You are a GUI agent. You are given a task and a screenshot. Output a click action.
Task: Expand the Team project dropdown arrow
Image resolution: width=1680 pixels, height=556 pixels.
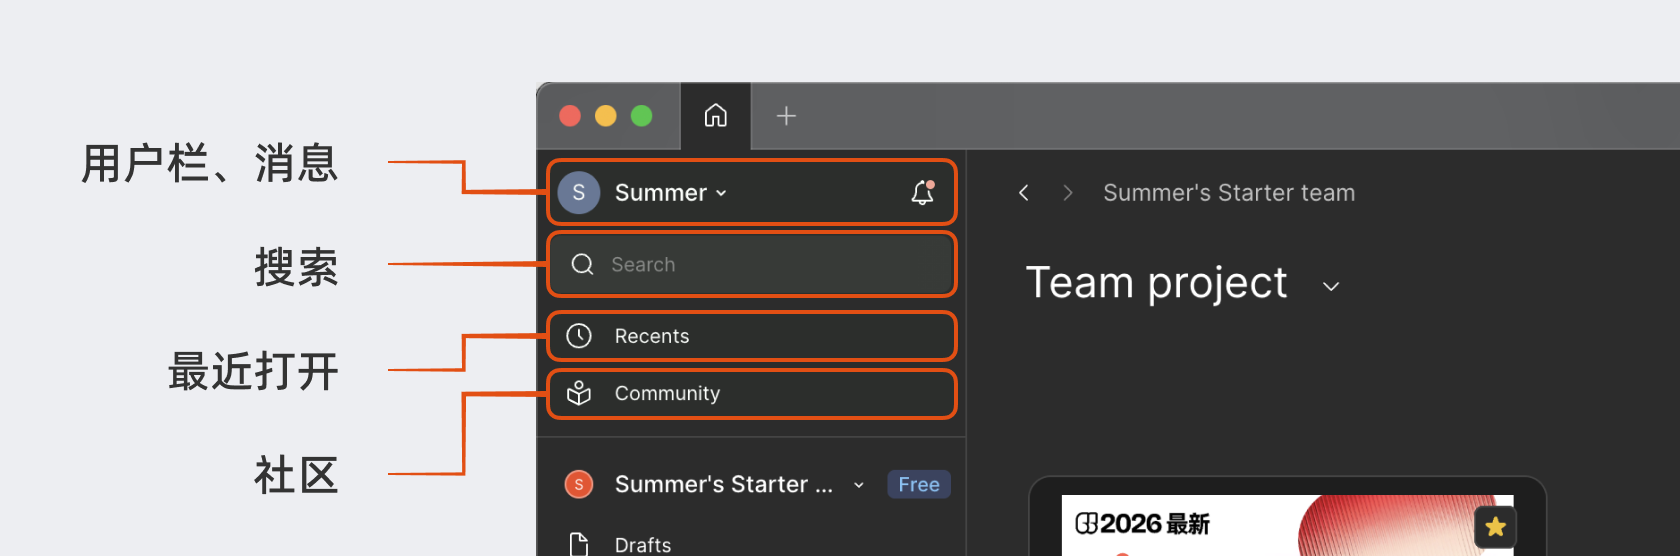click(x=1330, y=287)
